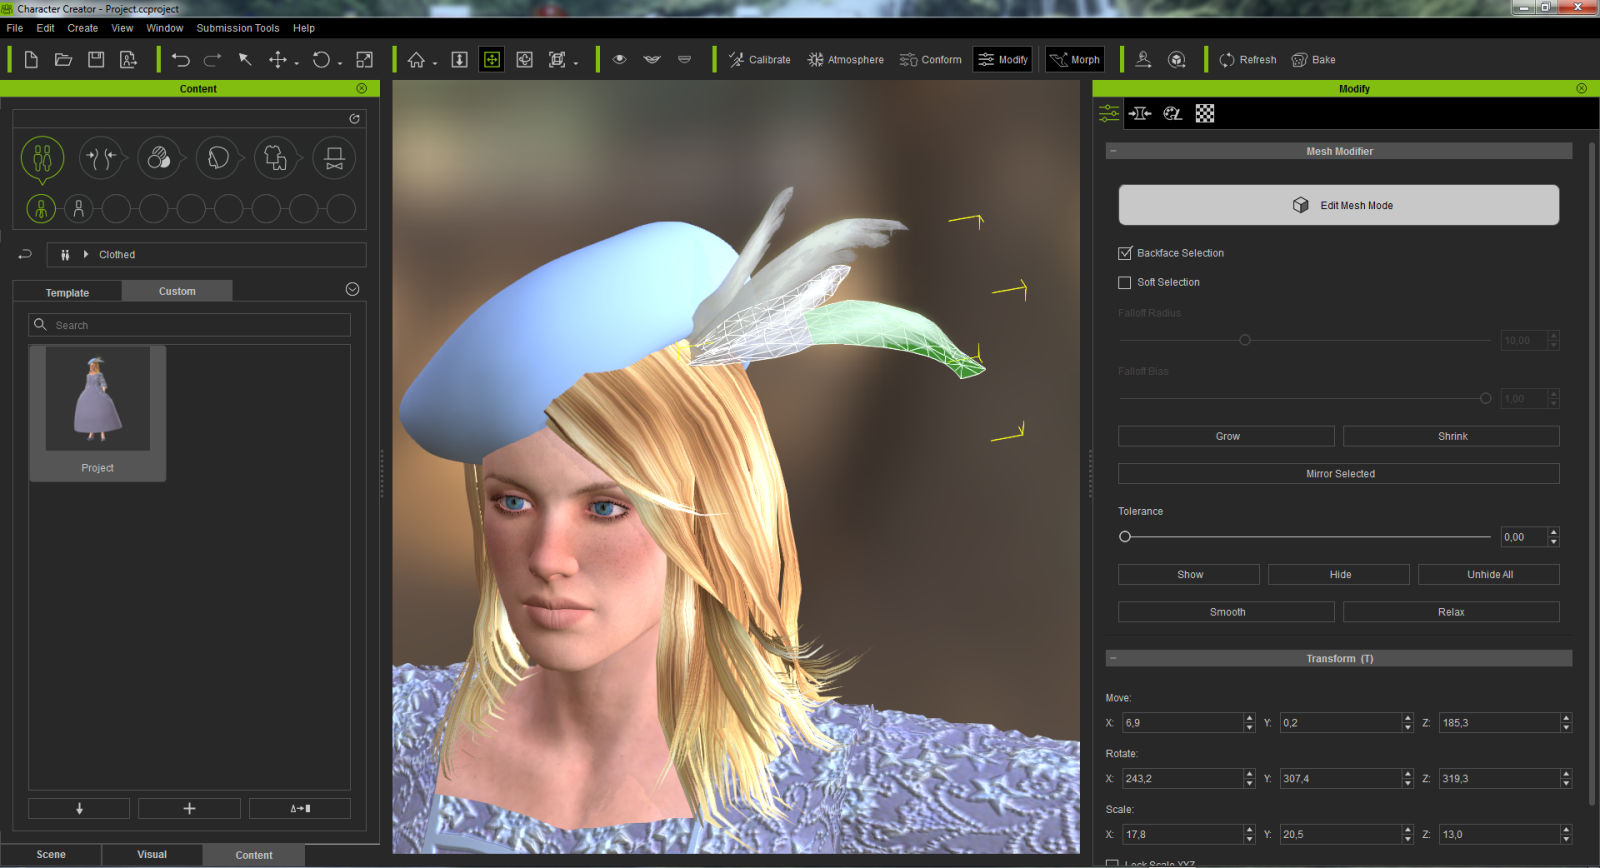
Task: Click the content Search field
Action: coord(190,325)
